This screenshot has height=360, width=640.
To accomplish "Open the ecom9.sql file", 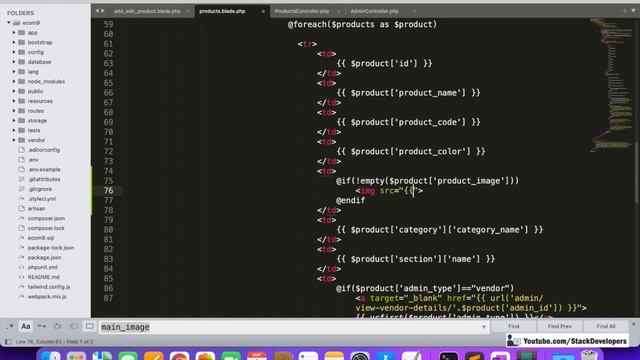I will [x=41, y=238].
